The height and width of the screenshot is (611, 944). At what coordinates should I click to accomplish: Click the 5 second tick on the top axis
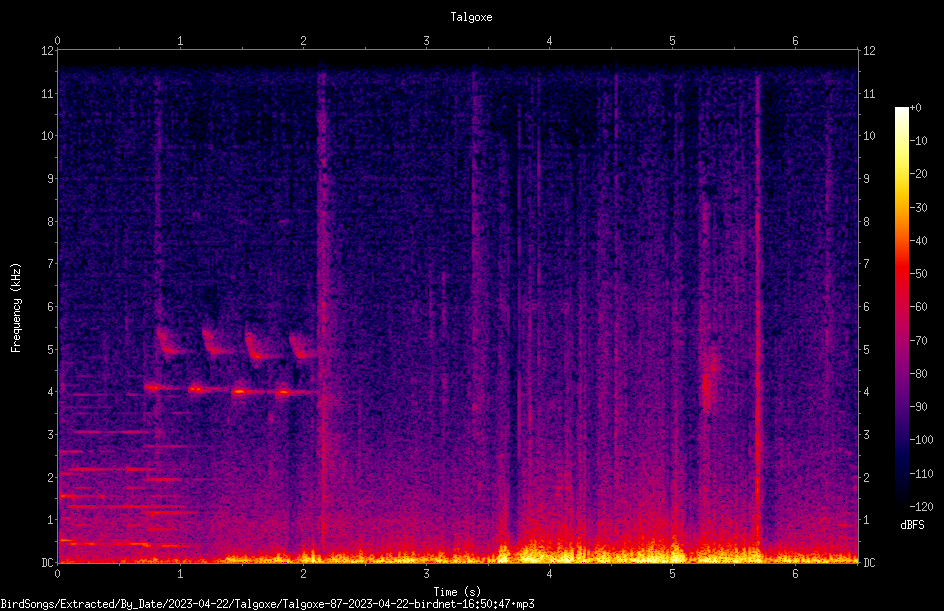(x=672, y=41)
